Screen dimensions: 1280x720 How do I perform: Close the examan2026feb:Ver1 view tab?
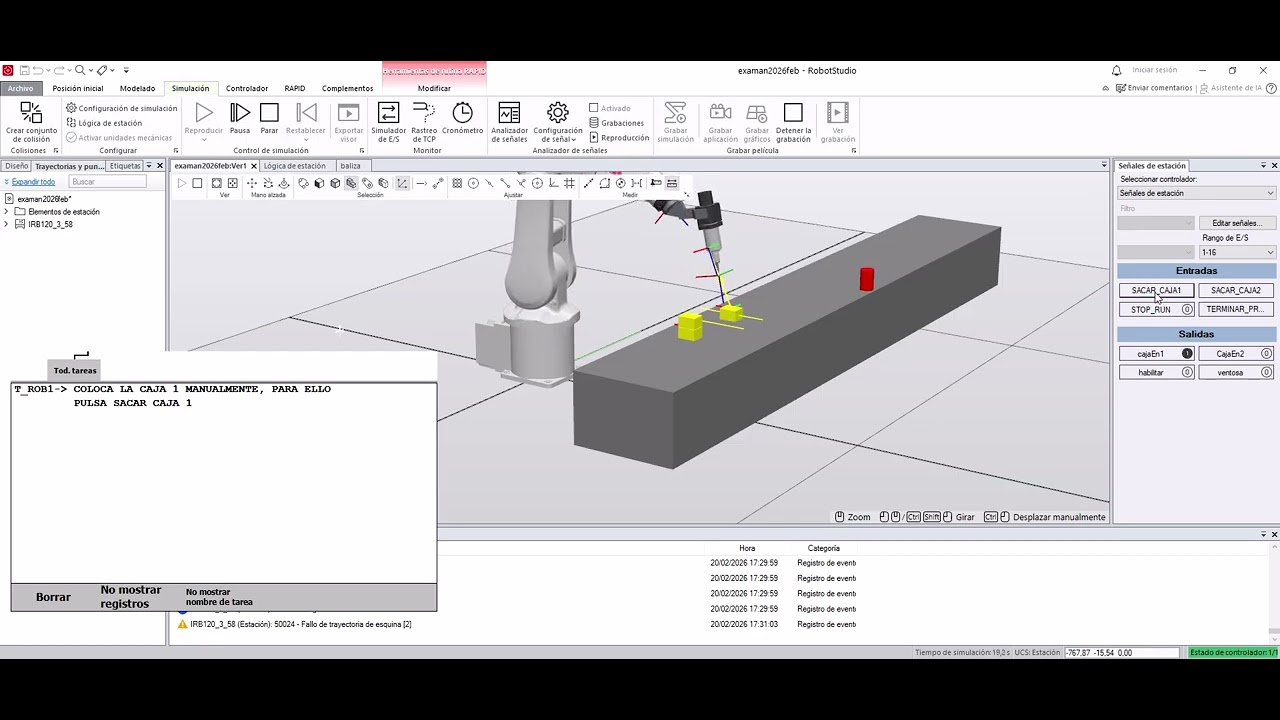tap(254, 166)
